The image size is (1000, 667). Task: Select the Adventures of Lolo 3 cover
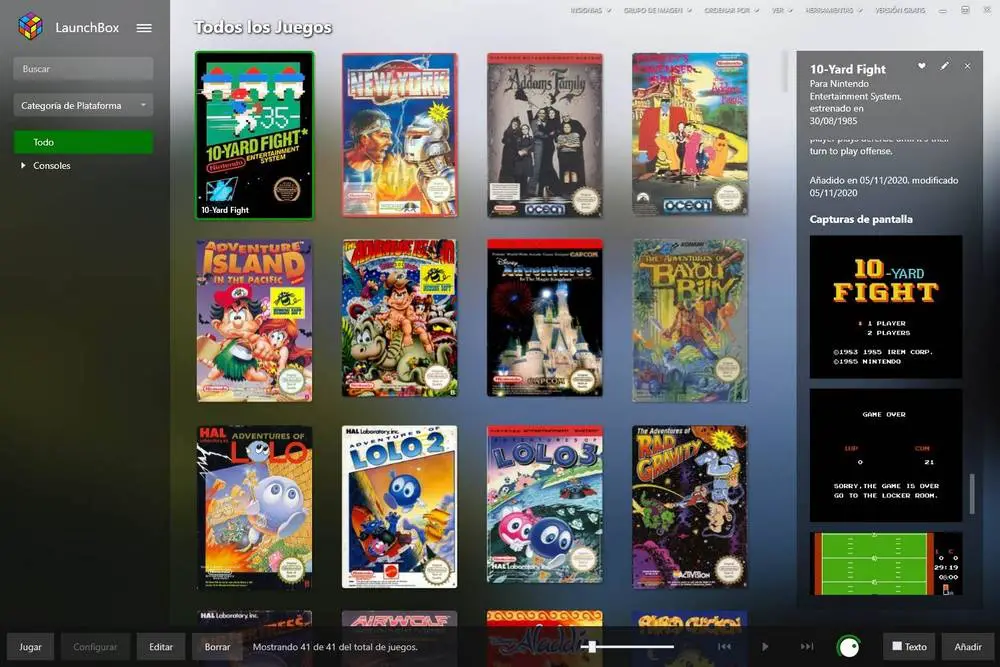coord(545,504)
